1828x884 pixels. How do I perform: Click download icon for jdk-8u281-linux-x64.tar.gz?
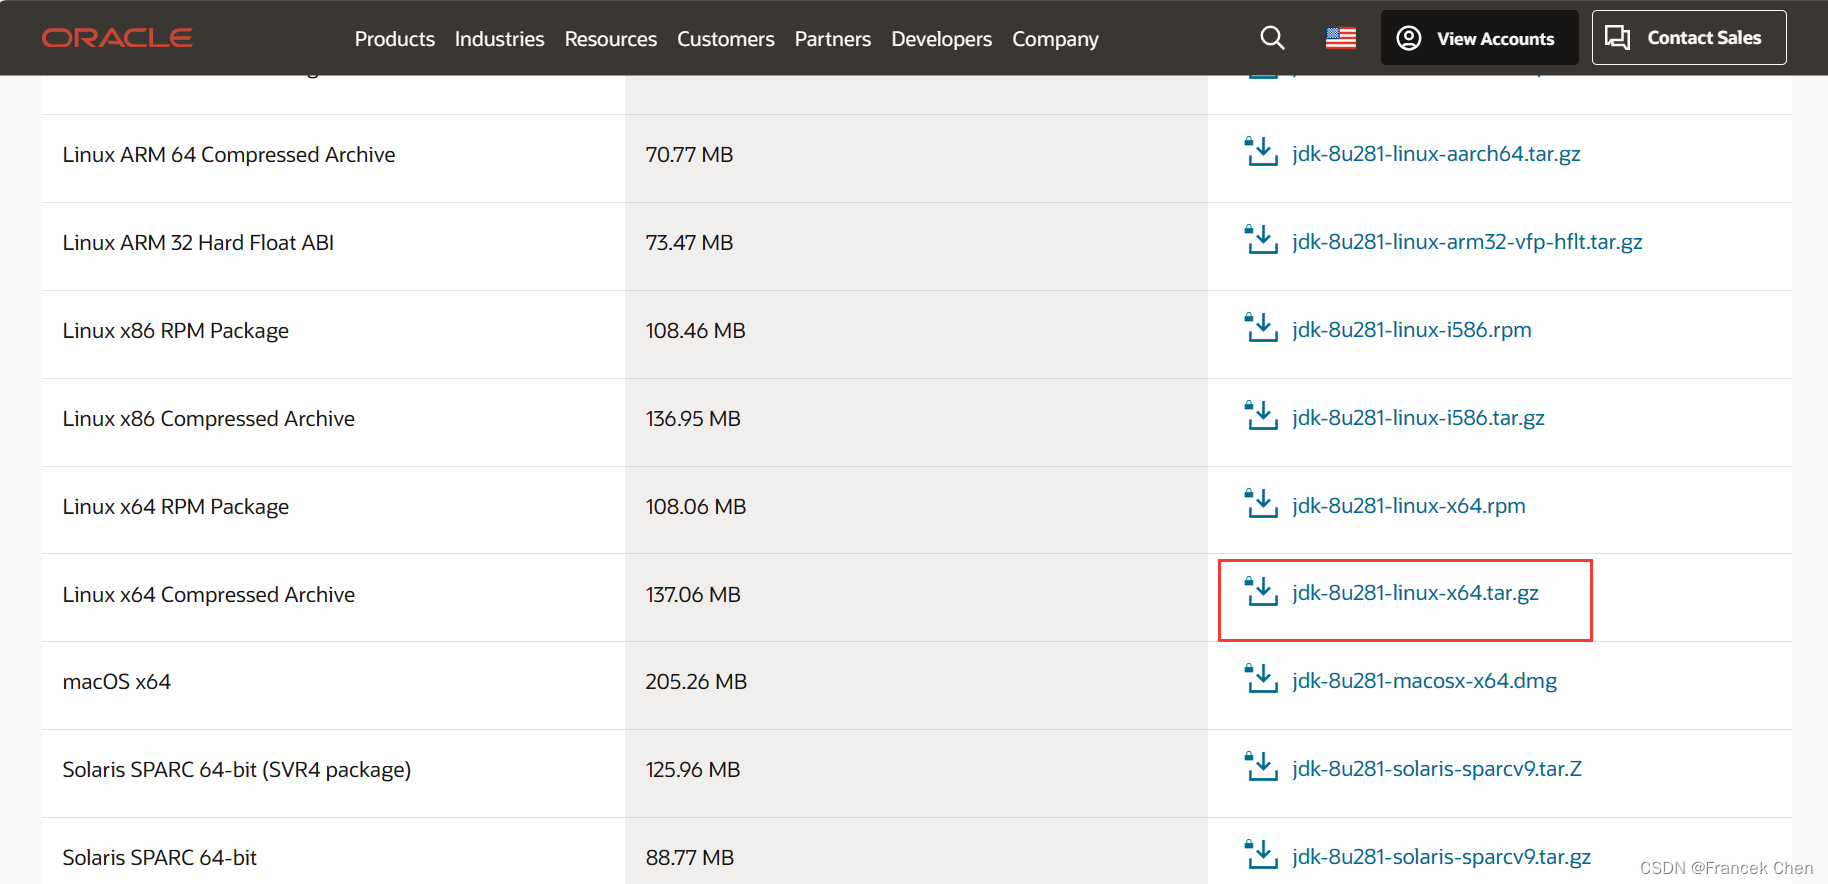[x=1261, y=592]
